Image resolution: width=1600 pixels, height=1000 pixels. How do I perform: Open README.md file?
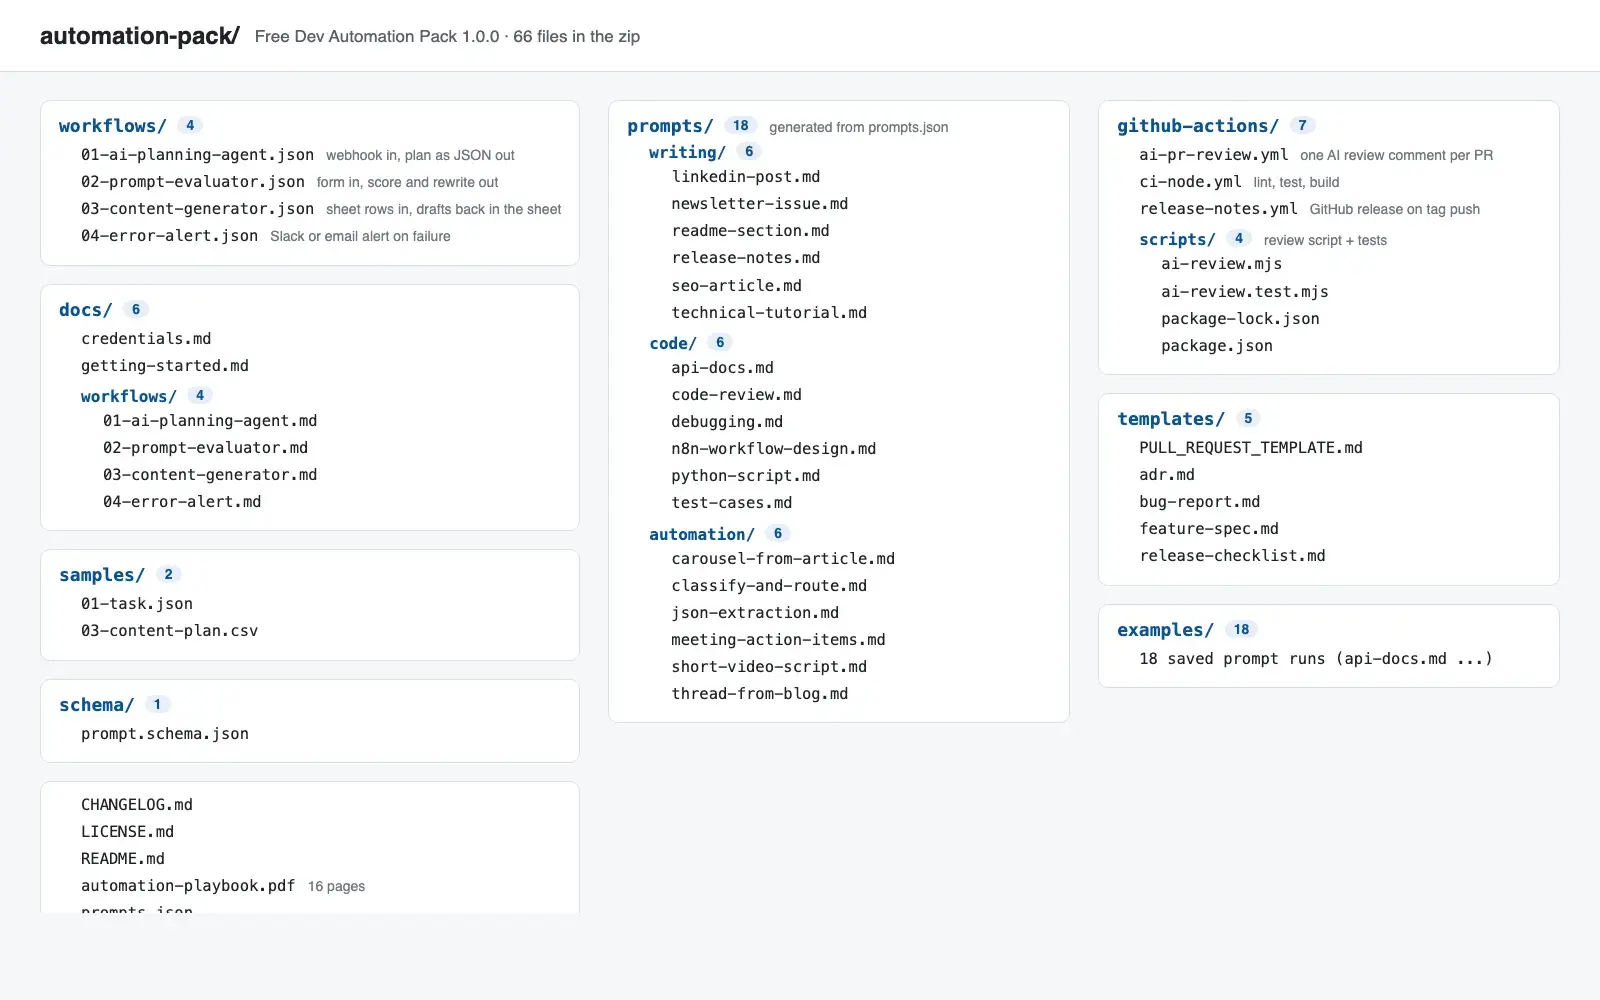123,859
